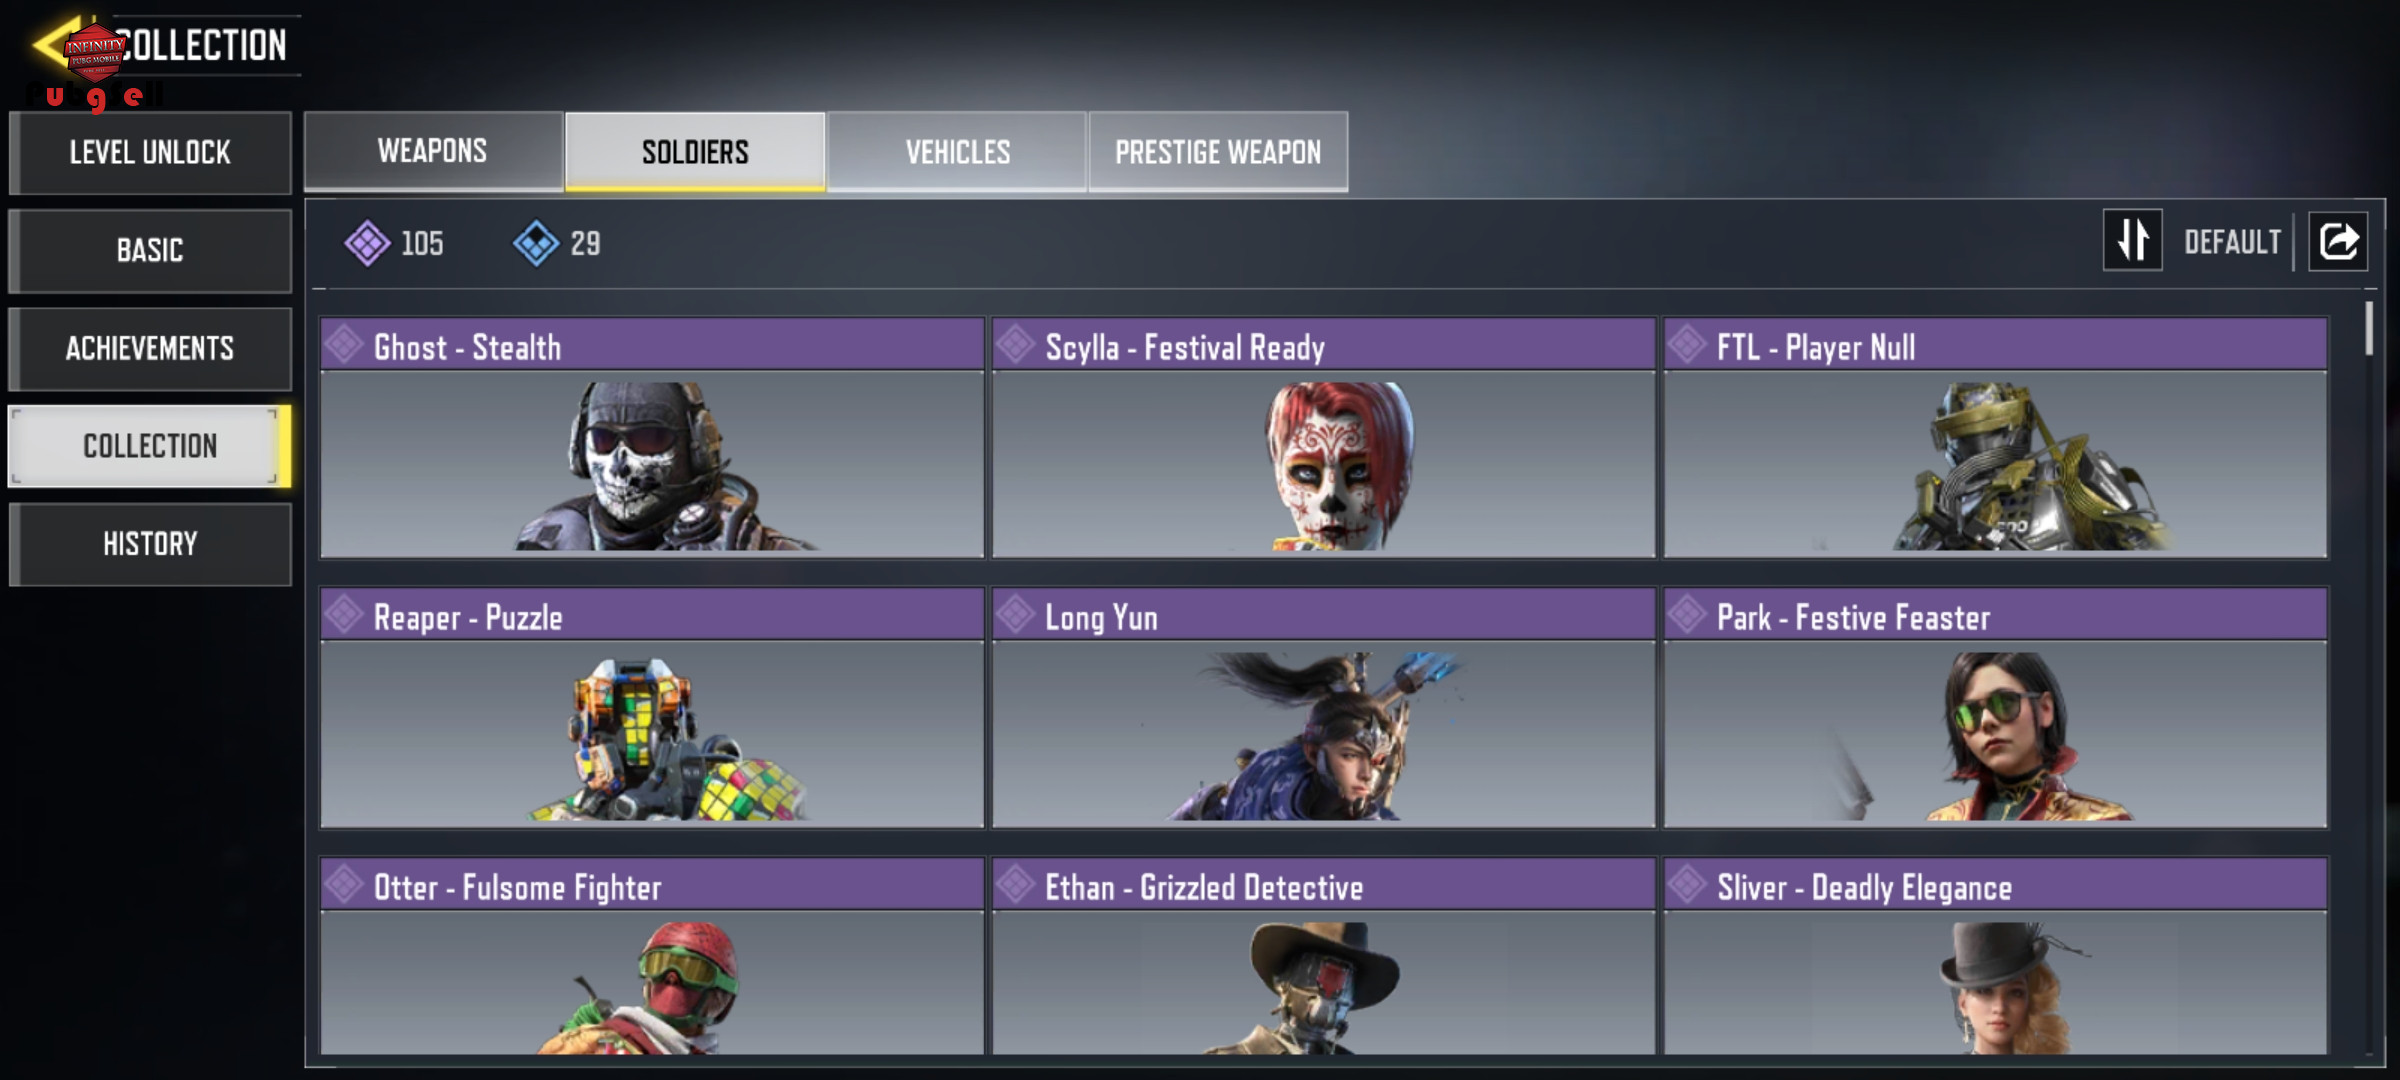
Task: Select the Scylla - Festival Ready card
Action: pos(1324,438)
